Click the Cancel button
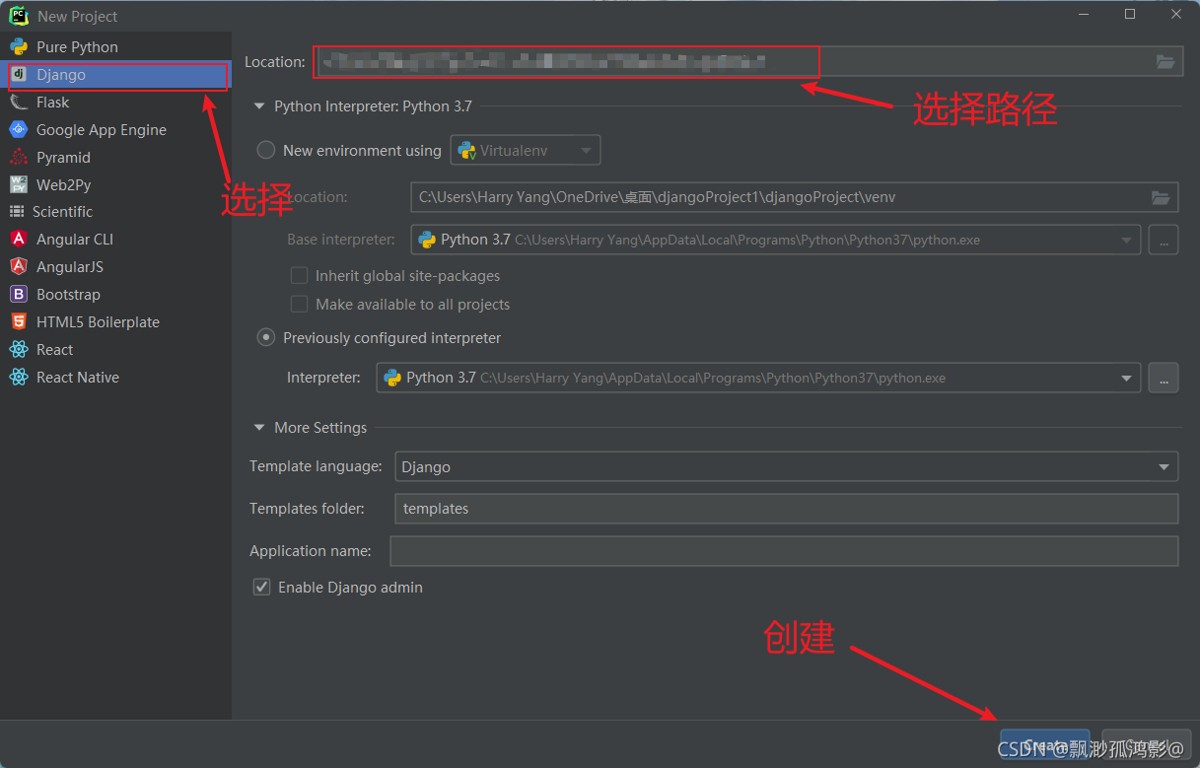 coord(1145,746)
